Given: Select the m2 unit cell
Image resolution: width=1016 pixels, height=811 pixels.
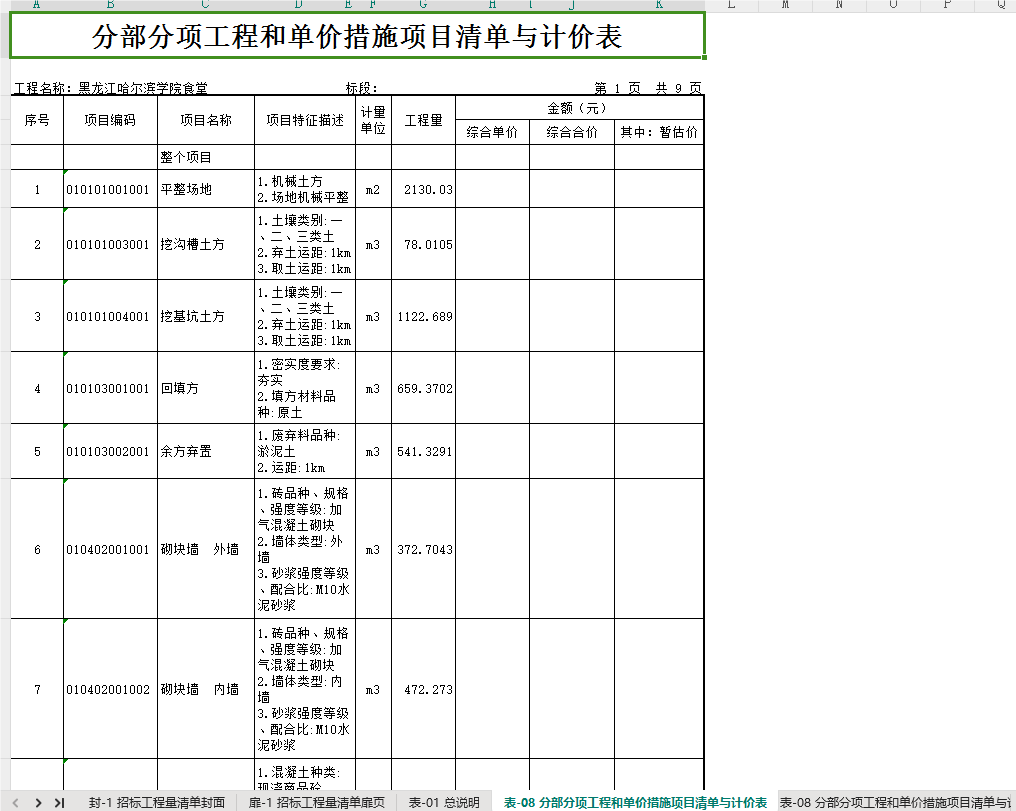Looking at the screenshot, I should click(x=373, y=189).
